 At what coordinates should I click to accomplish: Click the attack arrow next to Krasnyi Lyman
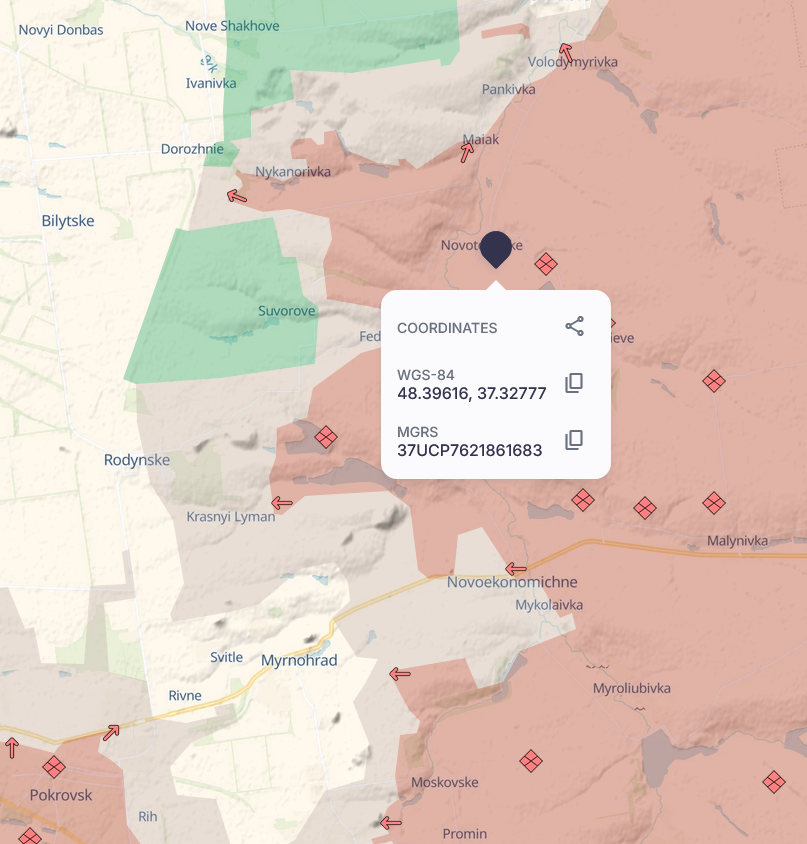tap(282, 503)
